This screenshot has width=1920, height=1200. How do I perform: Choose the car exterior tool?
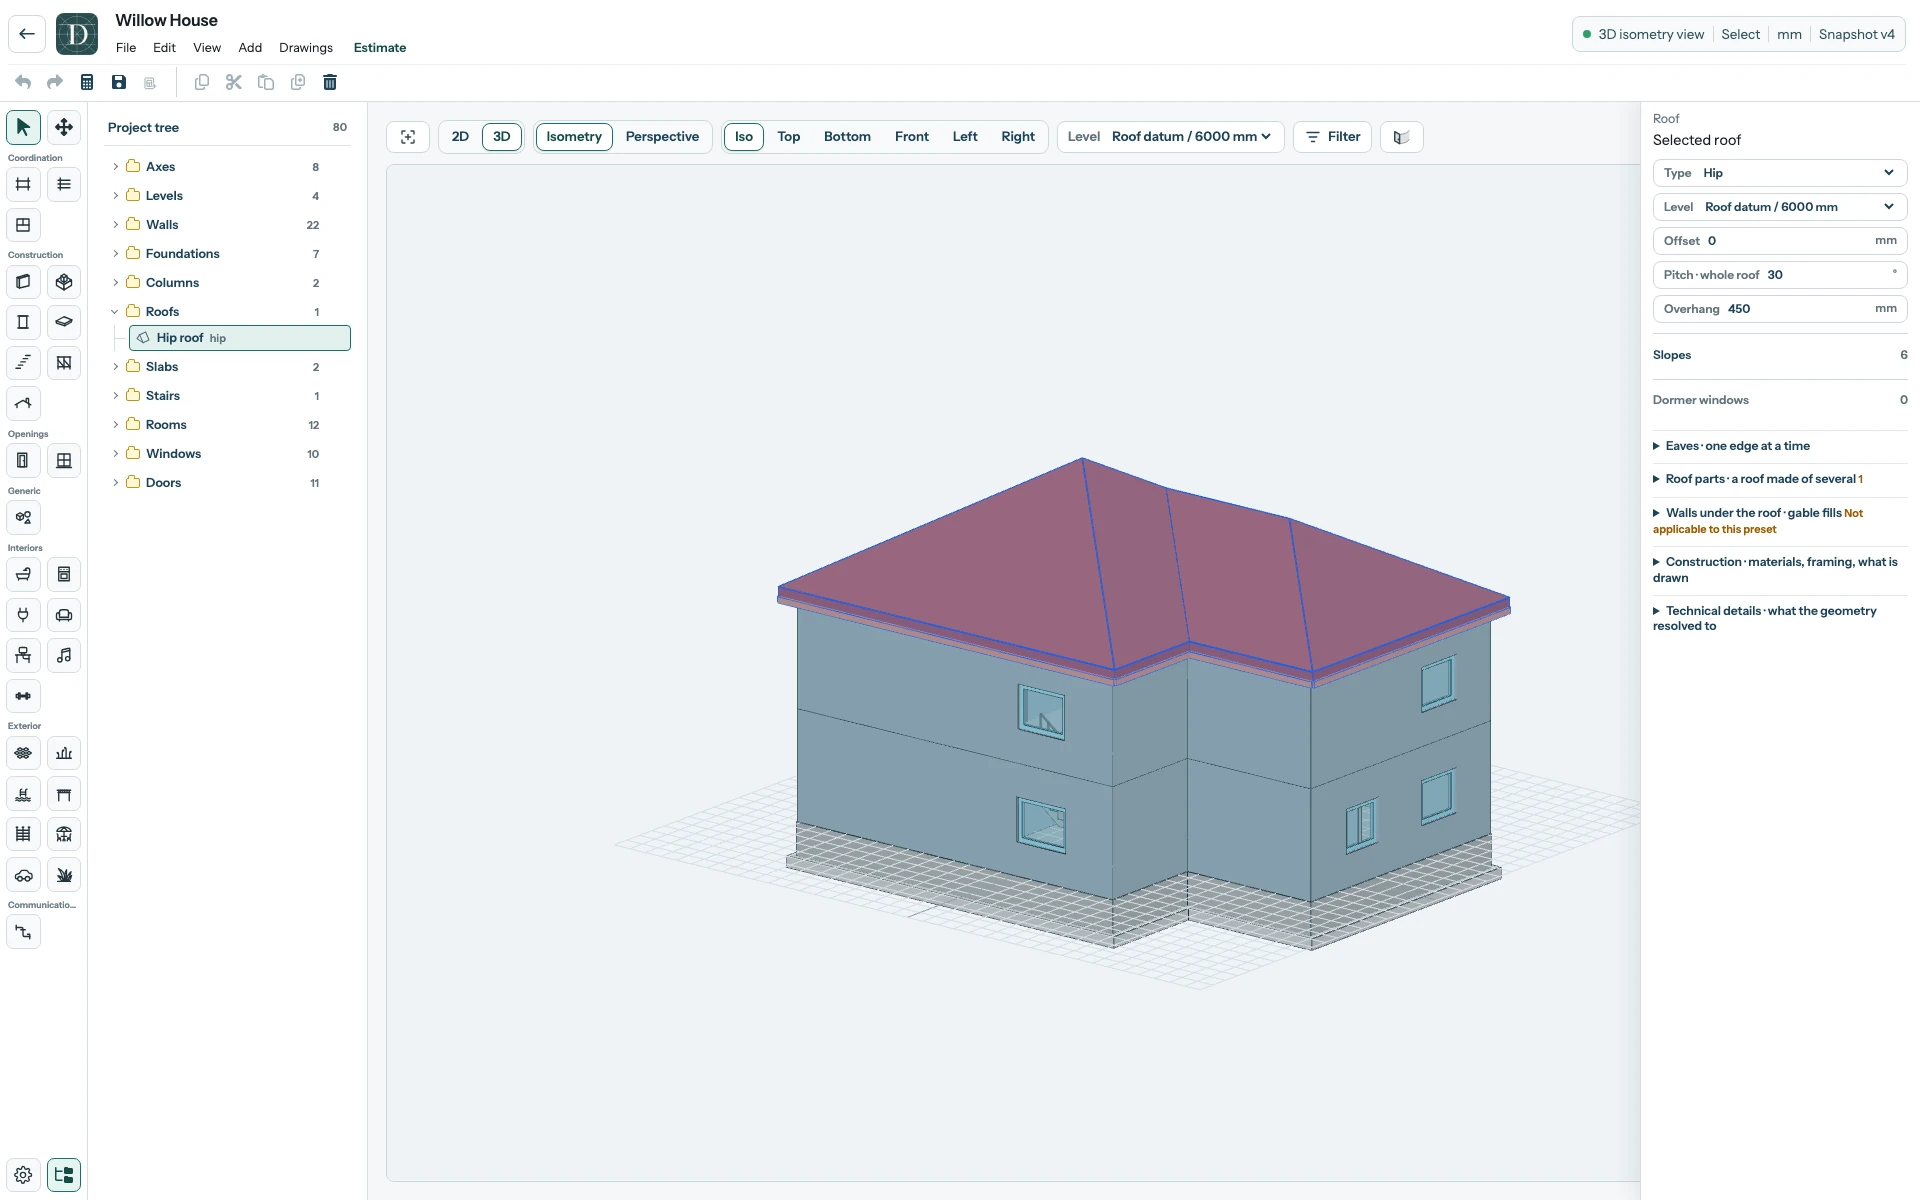[23, 875]
